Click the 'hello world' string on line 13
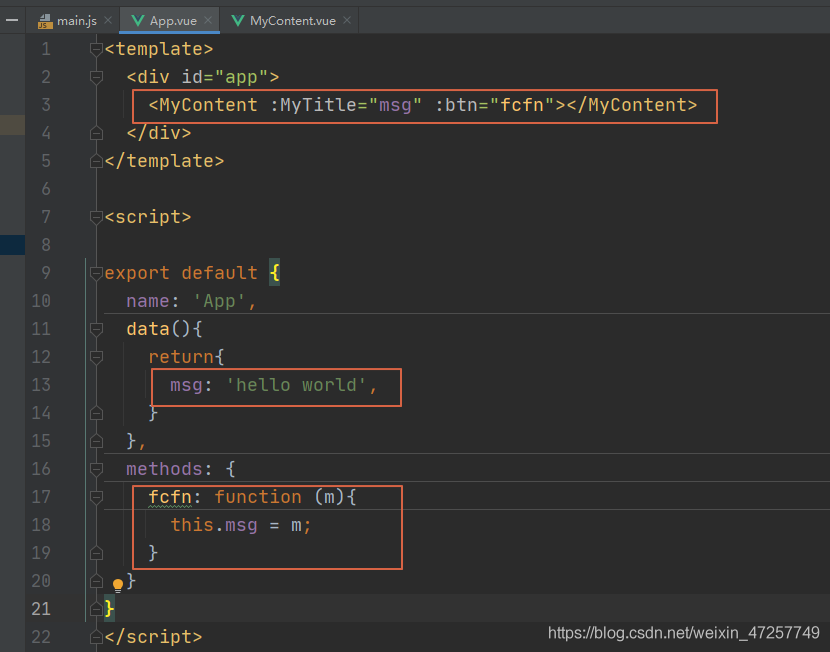Viewport: 830px width, 652px height. [x=295, y=385]
